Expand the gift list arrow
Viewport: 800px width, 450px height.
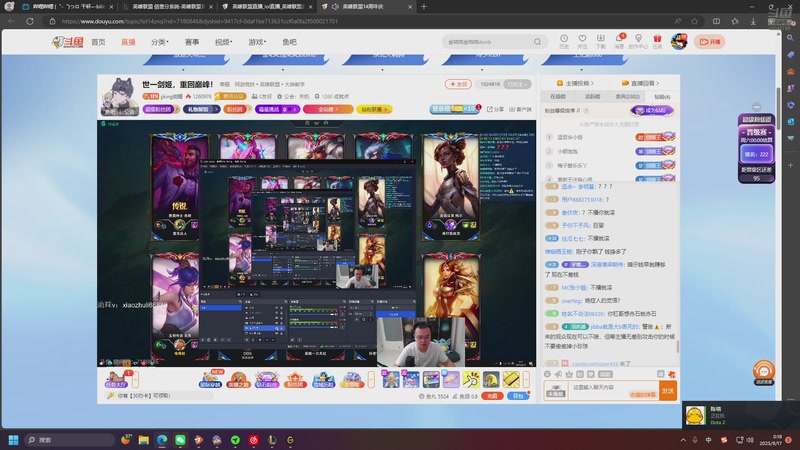tap(527, 380)
